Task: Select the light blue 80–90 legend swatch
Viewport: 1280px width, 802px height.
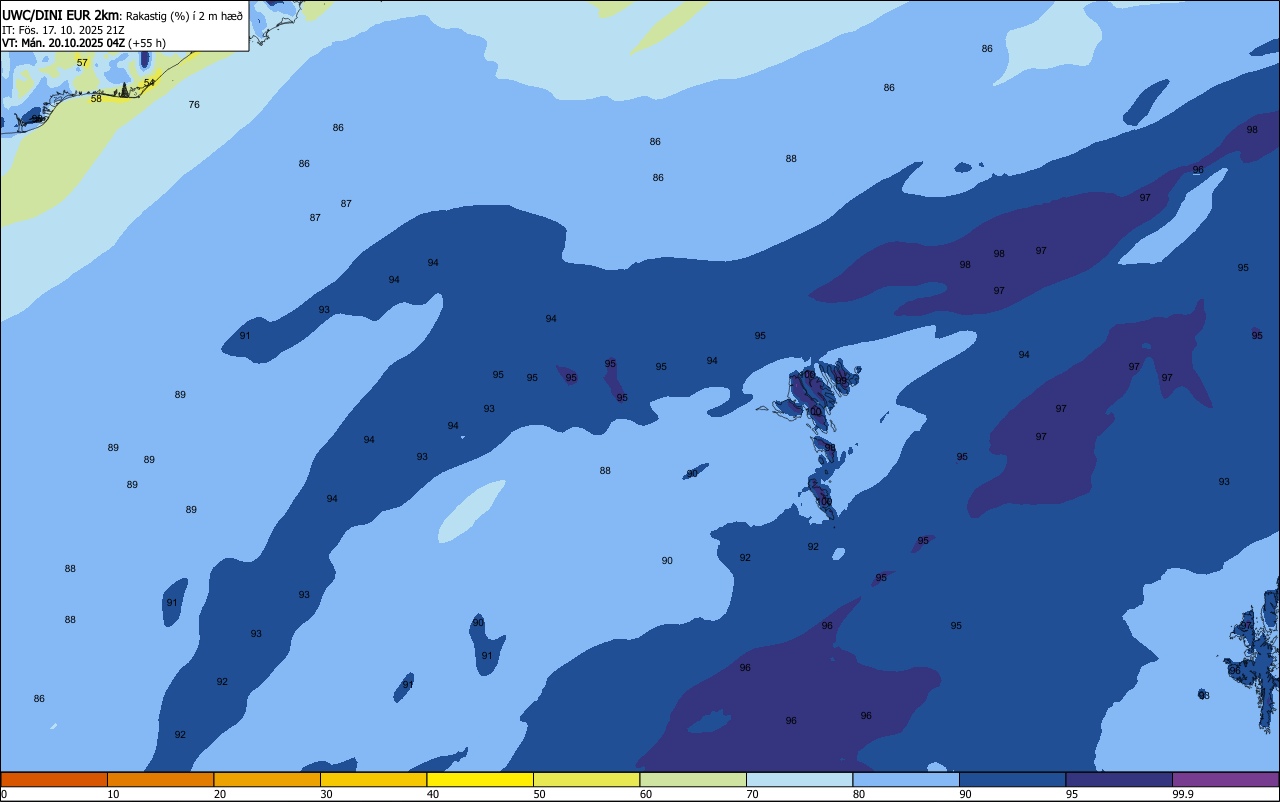Action: tap(906, 779)
